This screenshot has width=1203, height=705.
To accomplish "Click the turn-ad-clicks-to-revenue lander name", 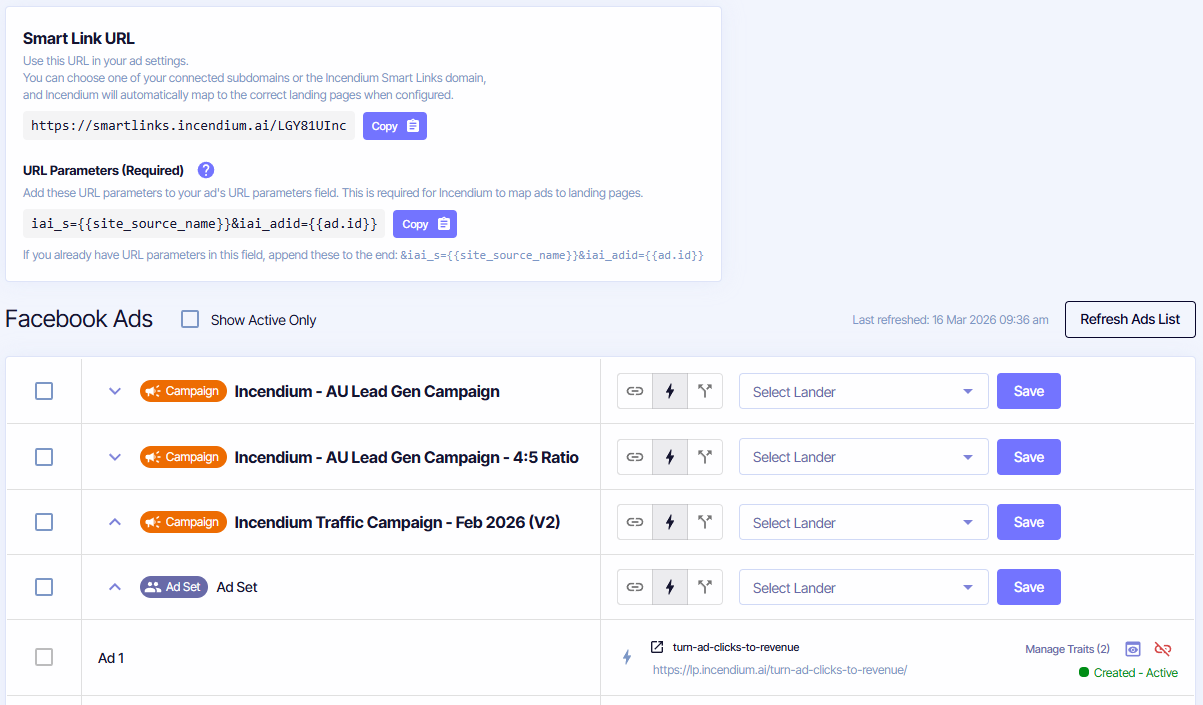I will click(736, 647).
